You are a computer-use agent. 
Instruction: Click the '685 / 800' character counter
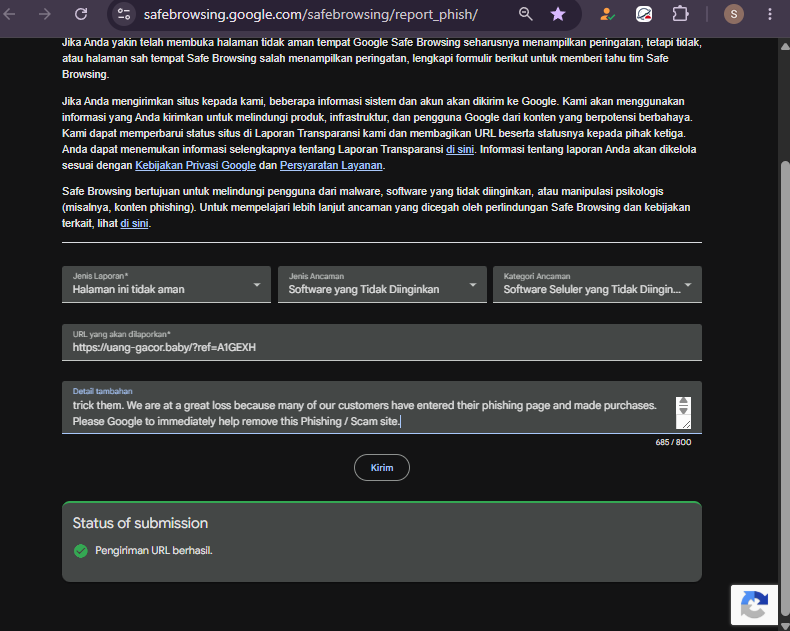[673, 442]
